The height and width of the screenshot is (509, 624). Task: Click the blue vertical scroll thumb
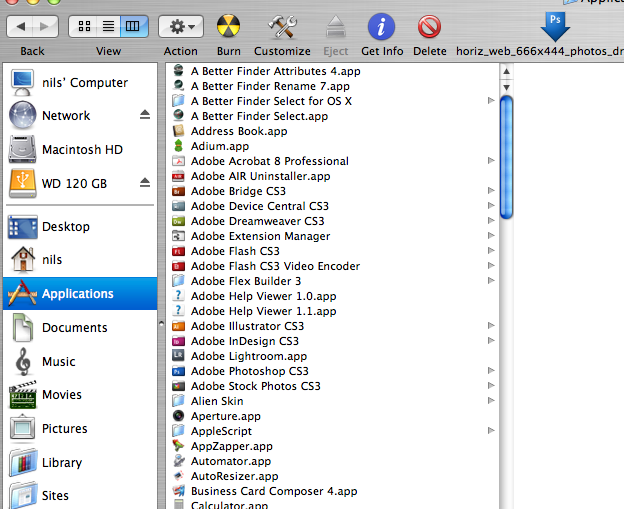click(x=506, y=157)
